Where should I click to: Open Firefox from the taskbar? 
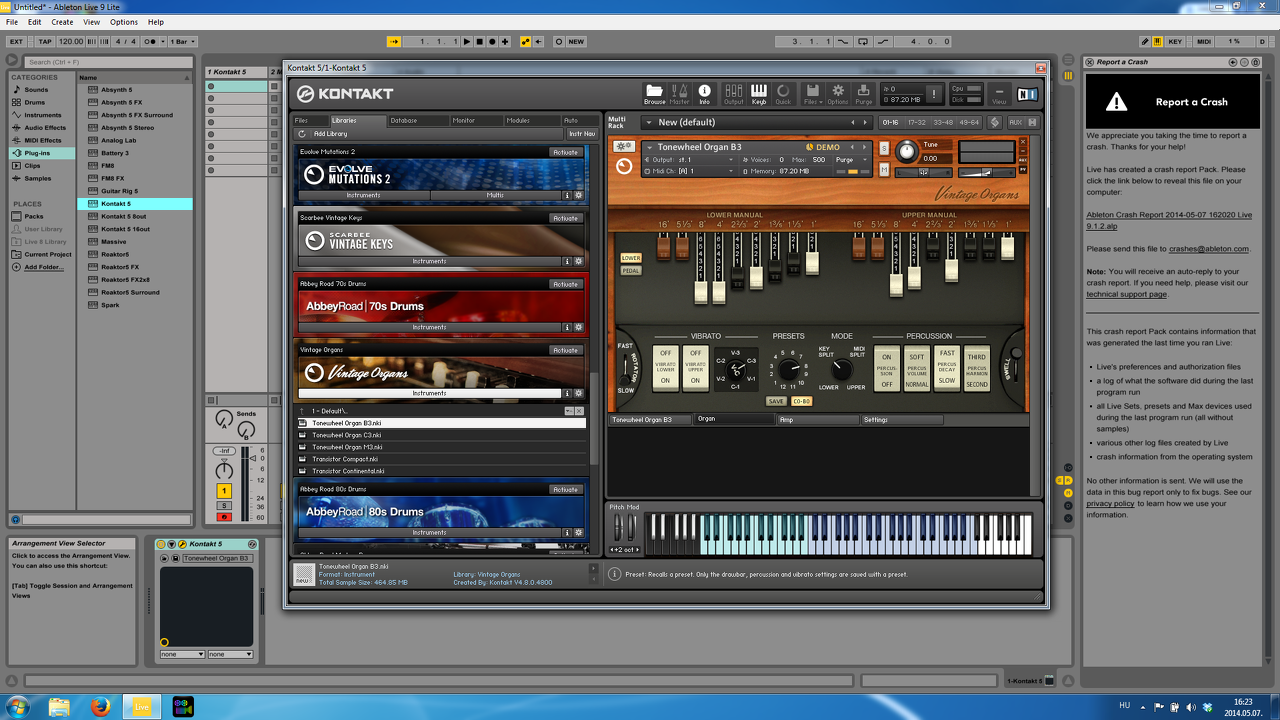coord(100,706)
